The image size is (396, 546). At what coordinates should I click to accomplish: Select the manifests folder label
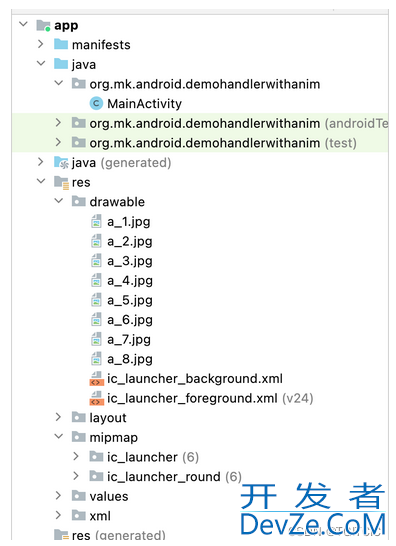[101, 45]
